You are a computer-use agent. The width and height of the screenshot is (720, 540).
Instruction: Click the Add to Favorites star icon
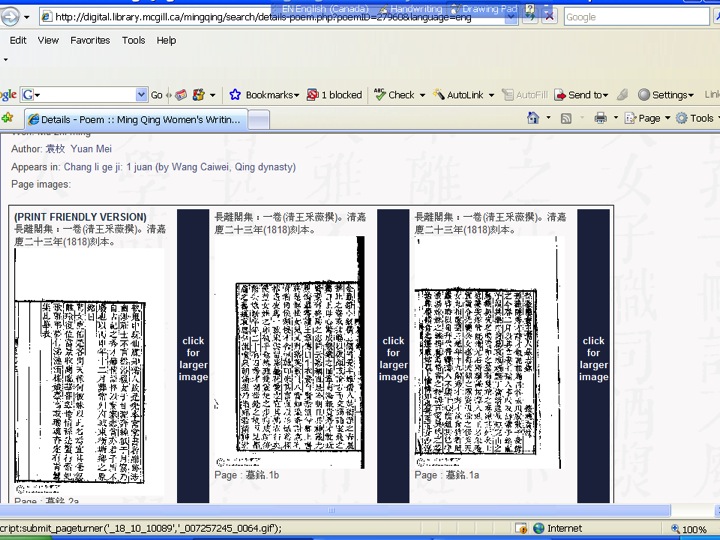point(7,118)
